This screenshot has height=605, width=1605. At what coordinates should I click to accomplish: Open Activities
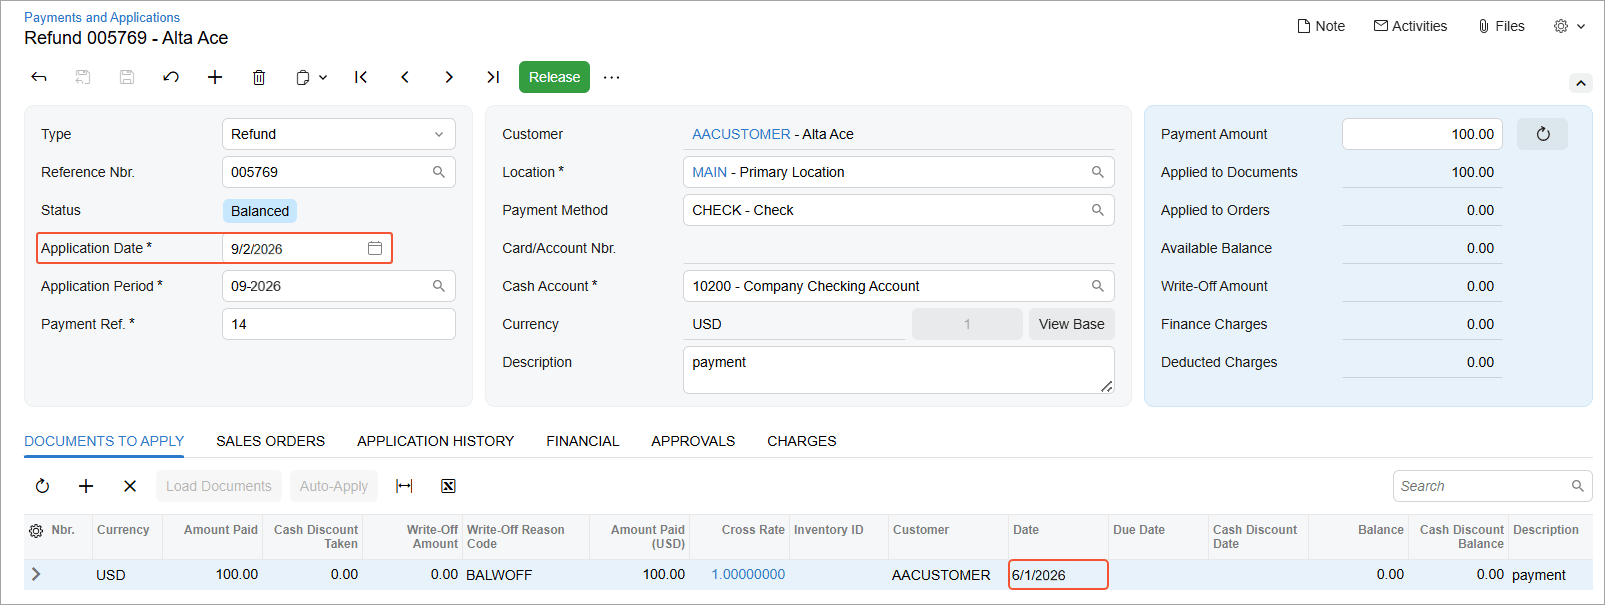coord(1410,26)
